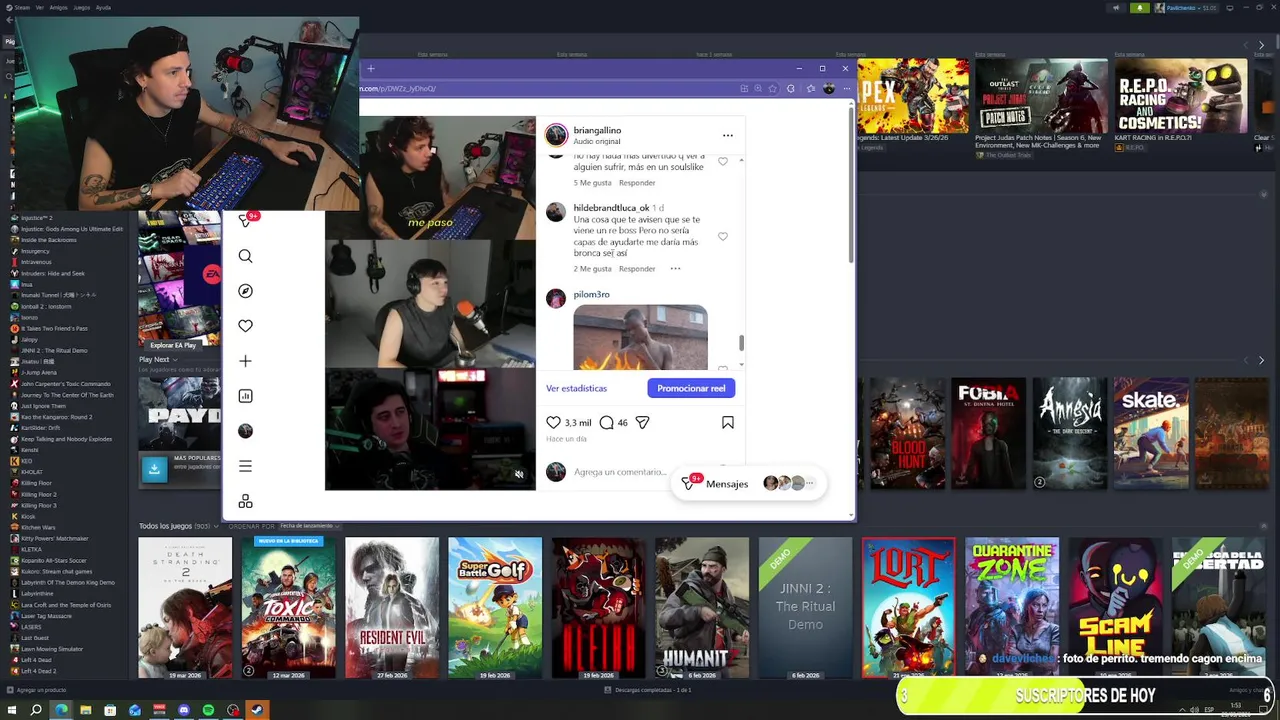
Task: Open the briangallino profile link
Action: pyautogui.click(x=597, y=130)
